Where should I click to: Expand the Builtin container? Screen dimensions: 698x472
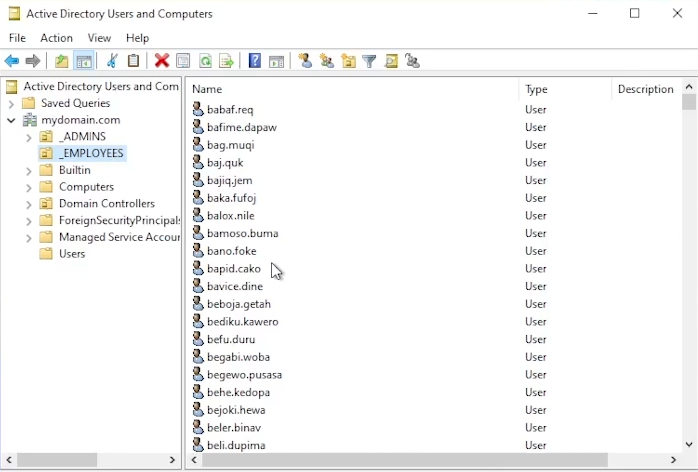click(29, 171)
